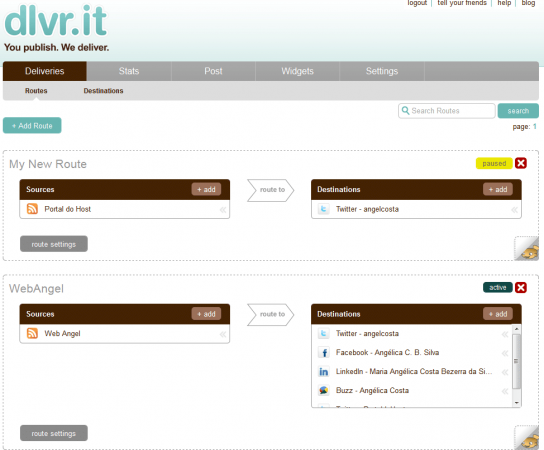Click the magnifier icon in Search Routes
Screen dimensions: 544x450
coord(405,111)
